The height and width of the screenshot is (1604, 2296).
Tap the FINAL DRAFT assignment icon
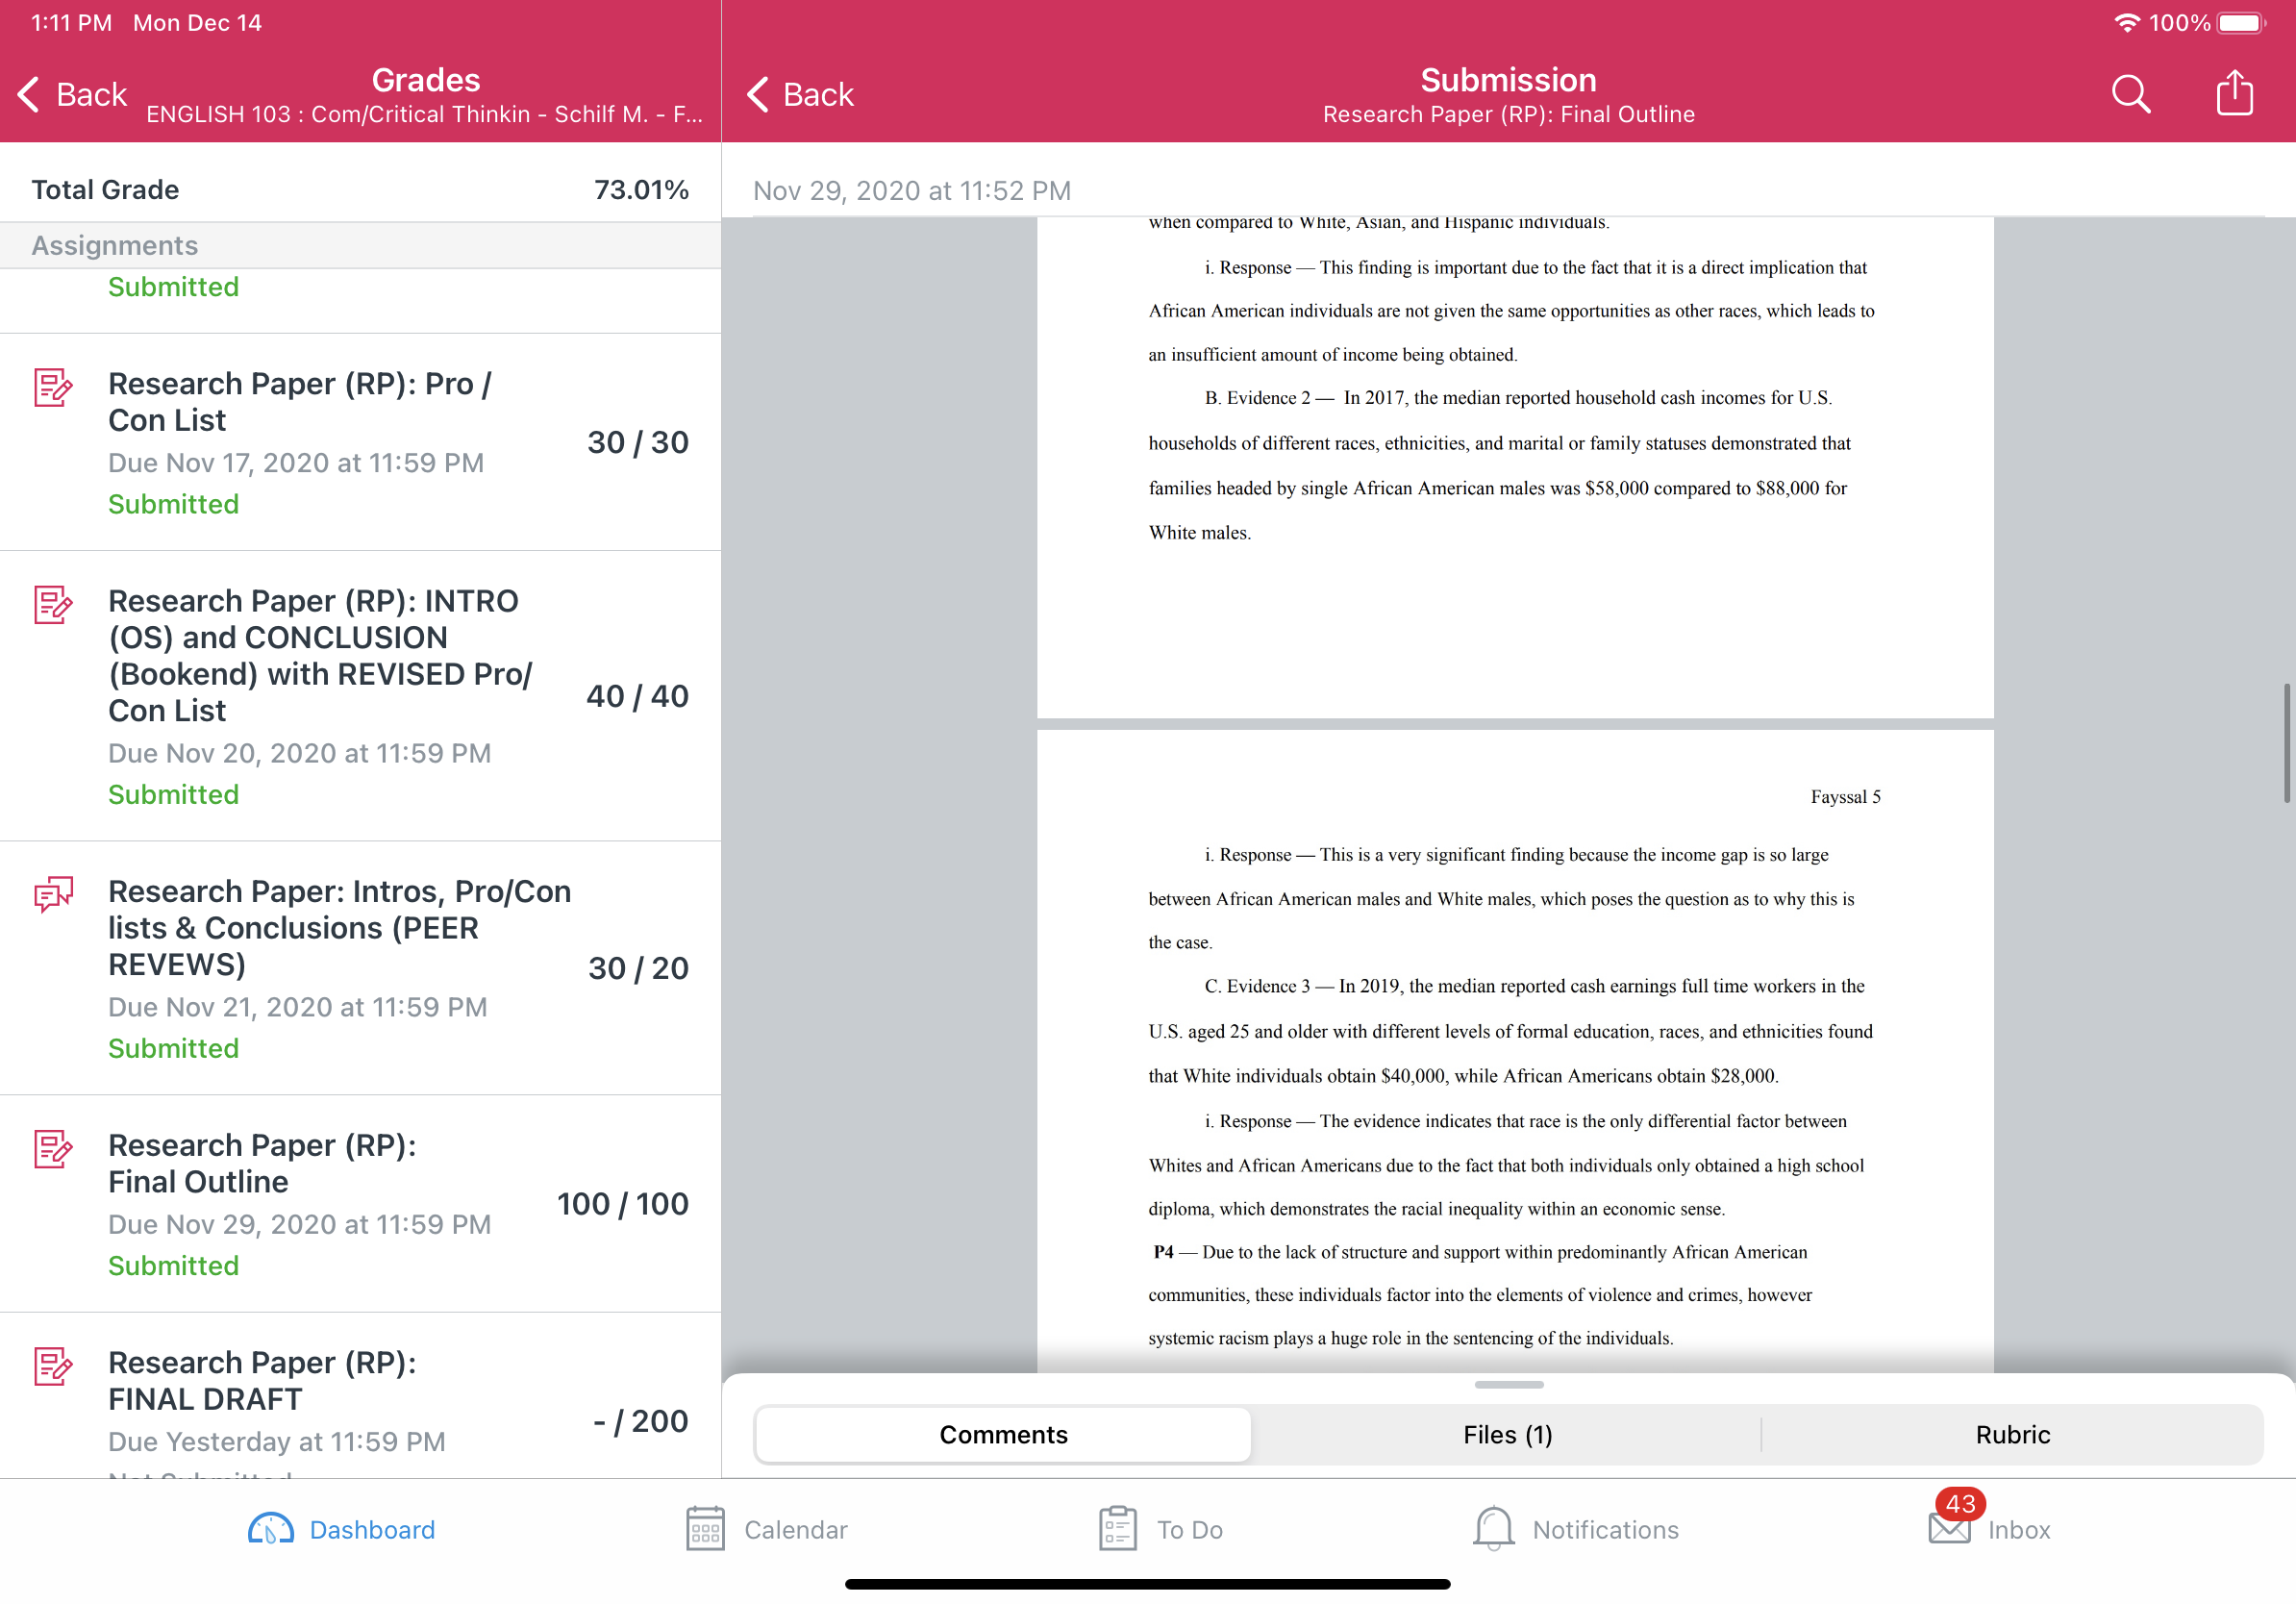click(53, 1365)
